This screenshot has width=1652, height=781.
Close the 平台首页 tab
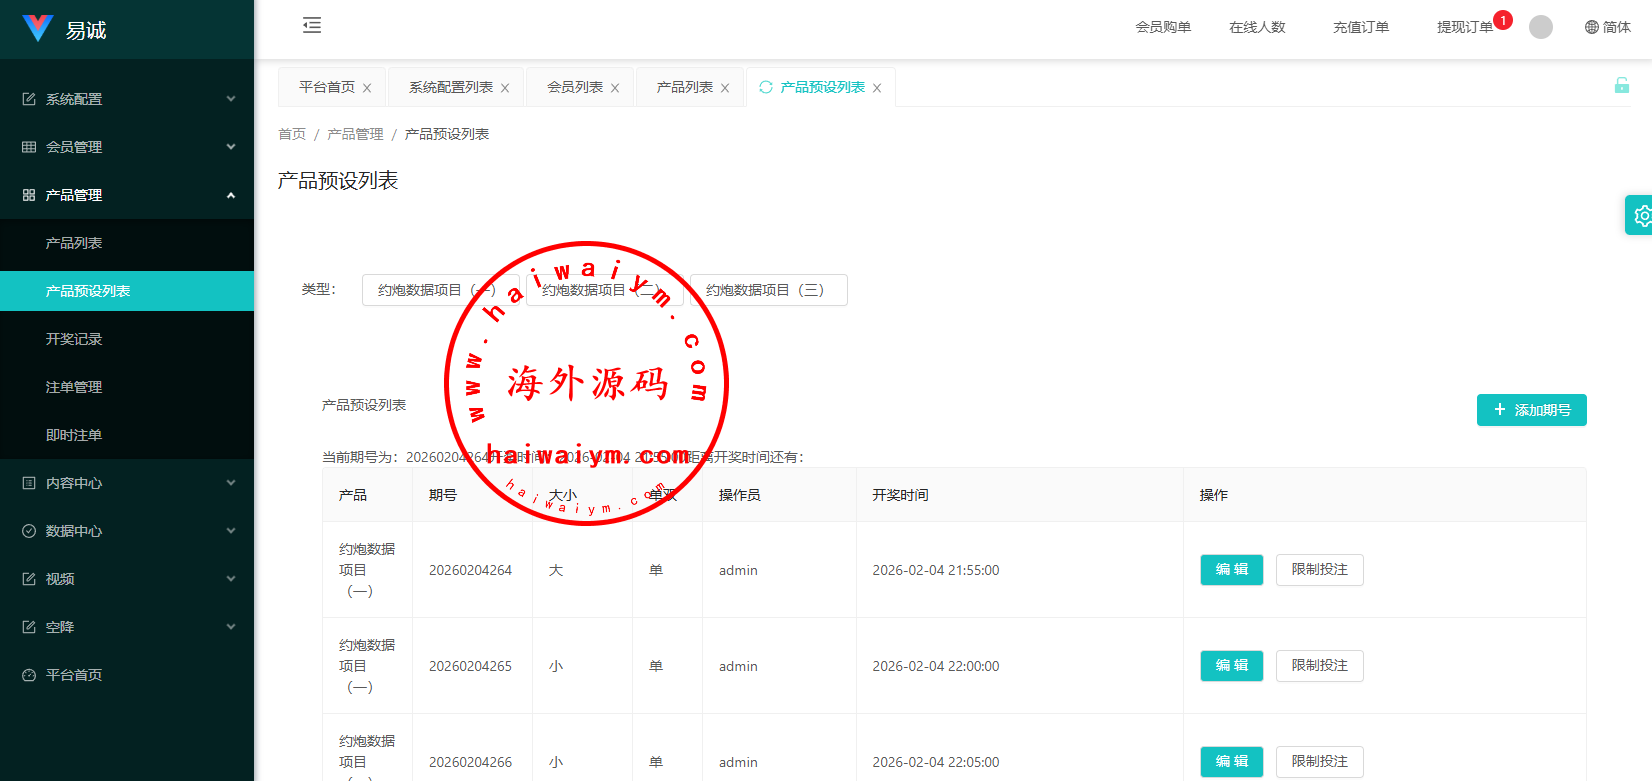[367, 88]
